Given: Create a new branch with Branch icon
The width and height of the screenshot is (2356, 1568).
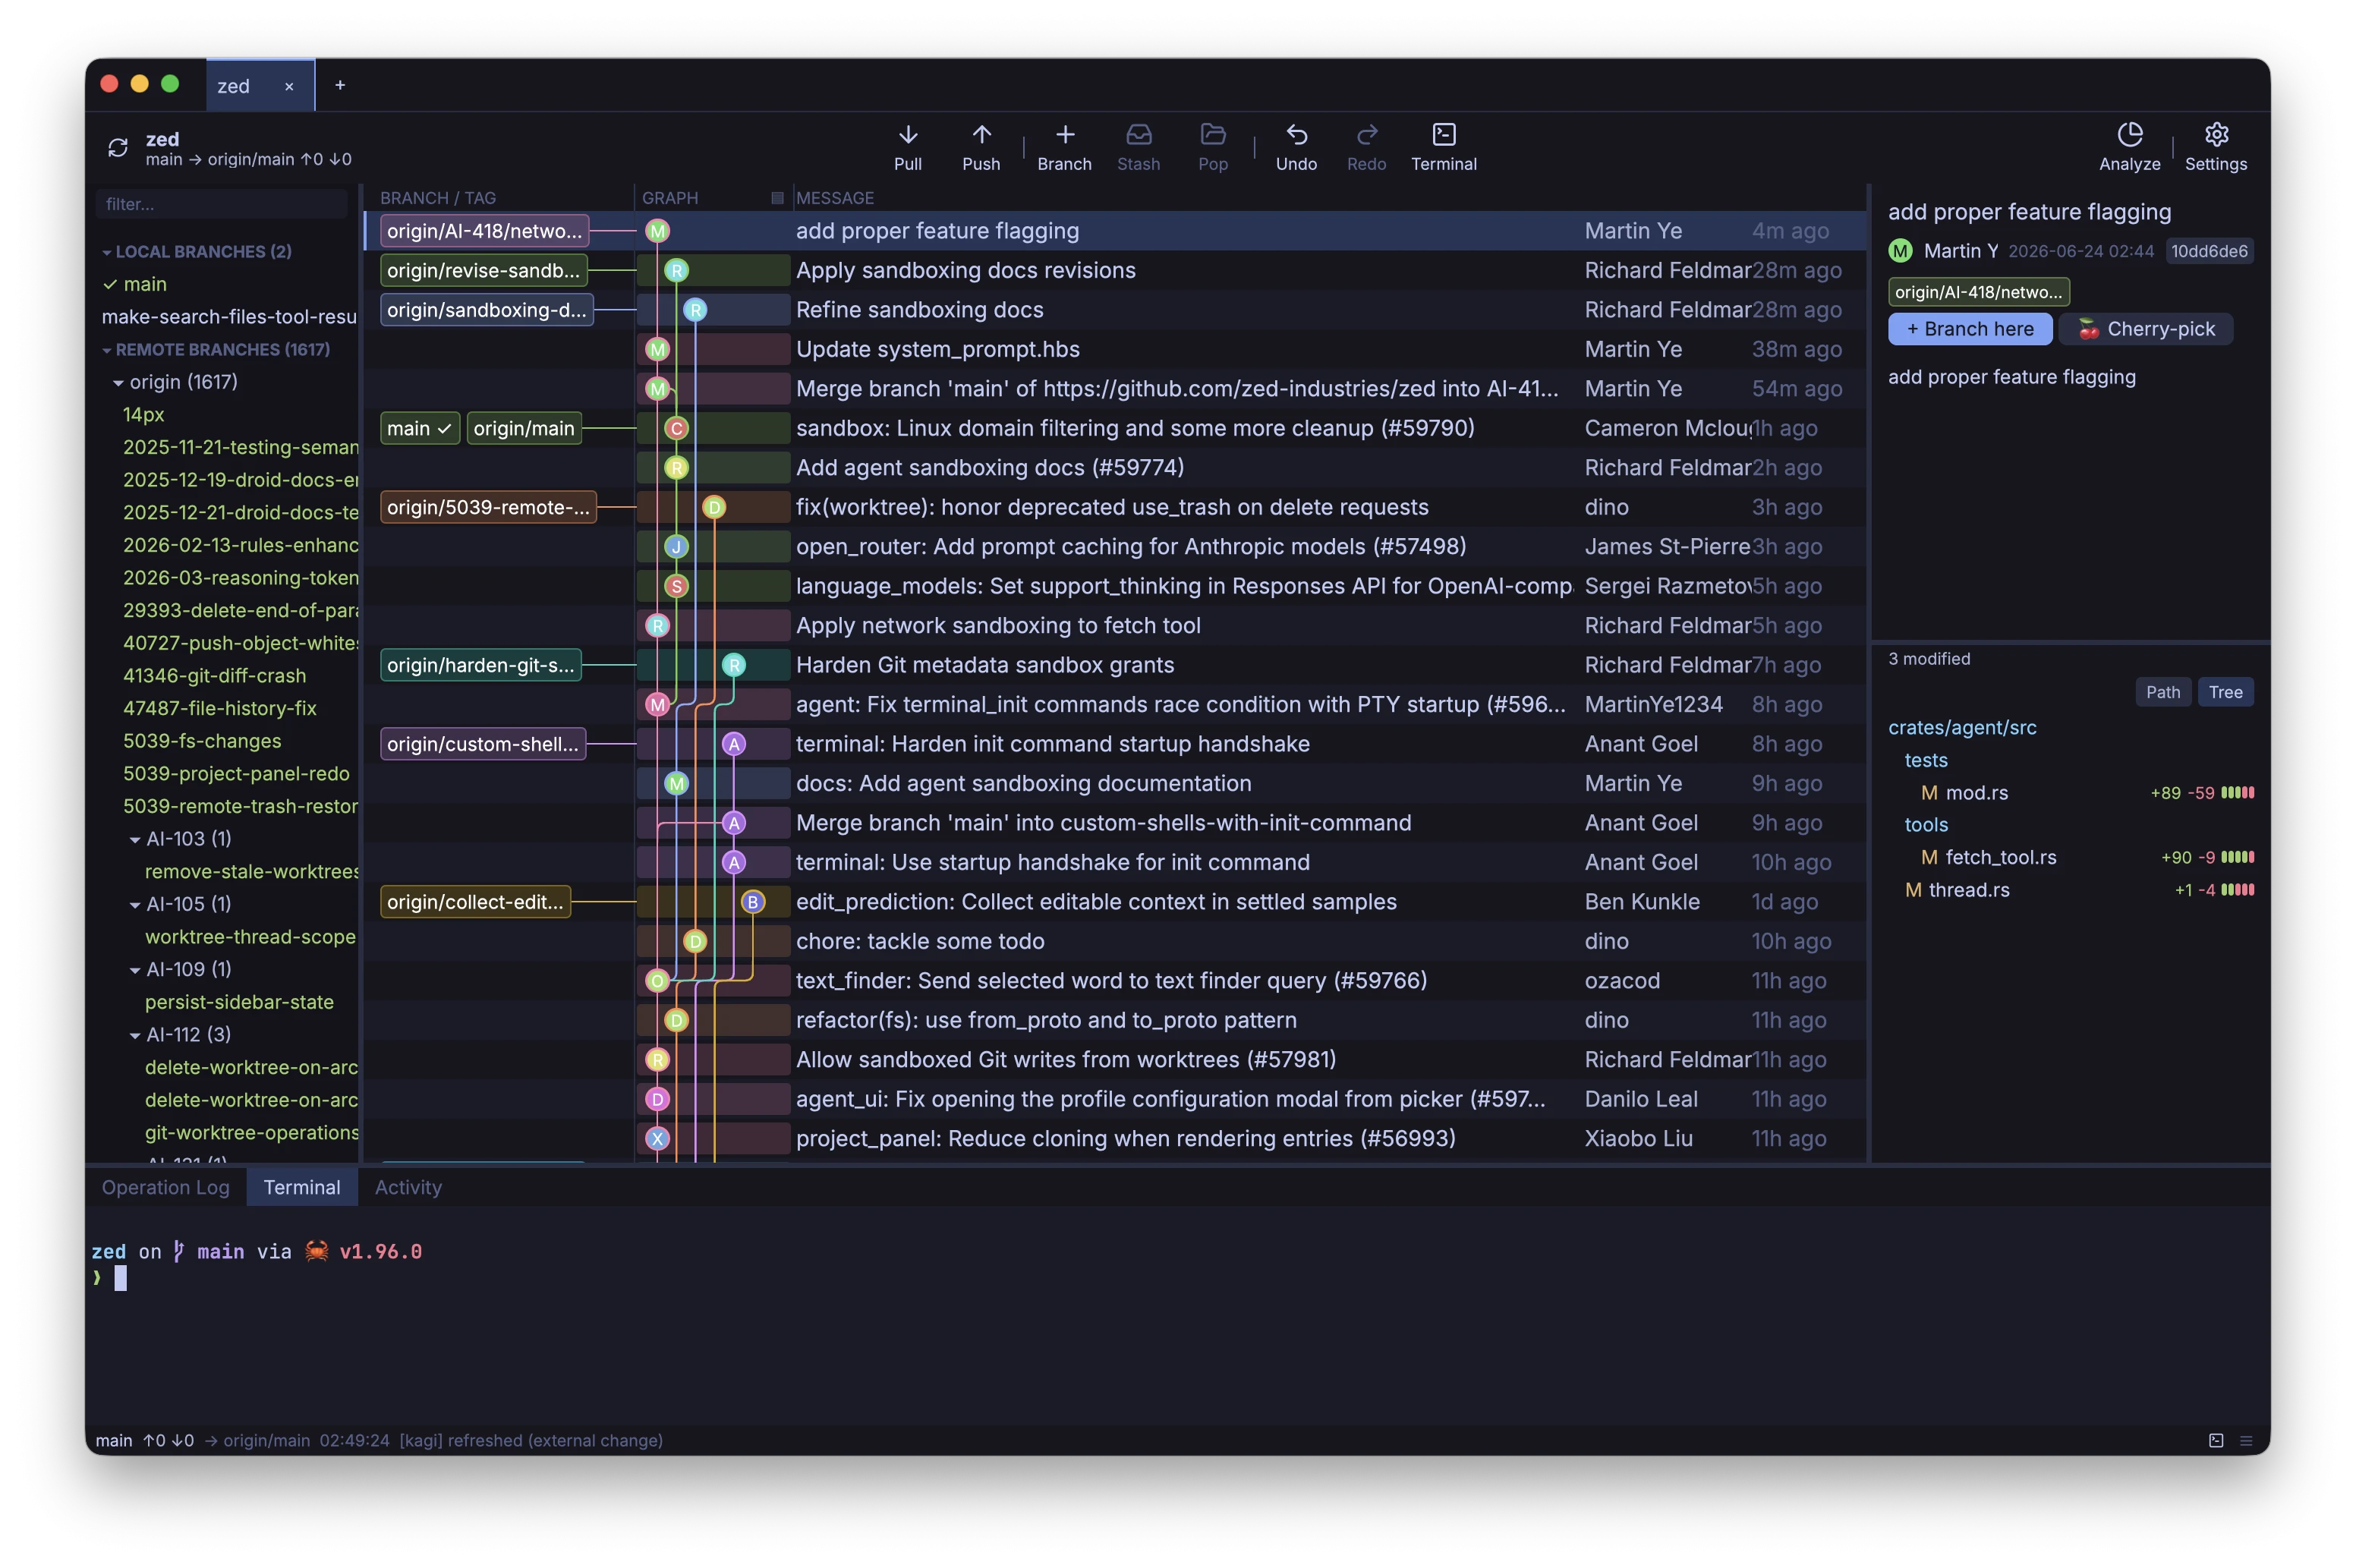Looking at the screenshot, I should coord(1064,135).
